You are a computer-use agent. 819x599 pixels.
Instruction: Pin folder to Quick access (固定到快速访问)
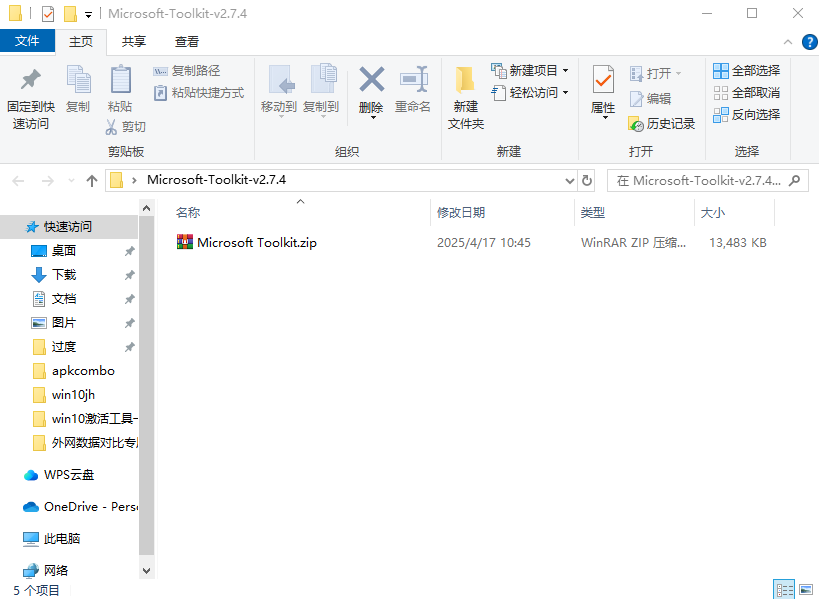[x=31, y=98]
